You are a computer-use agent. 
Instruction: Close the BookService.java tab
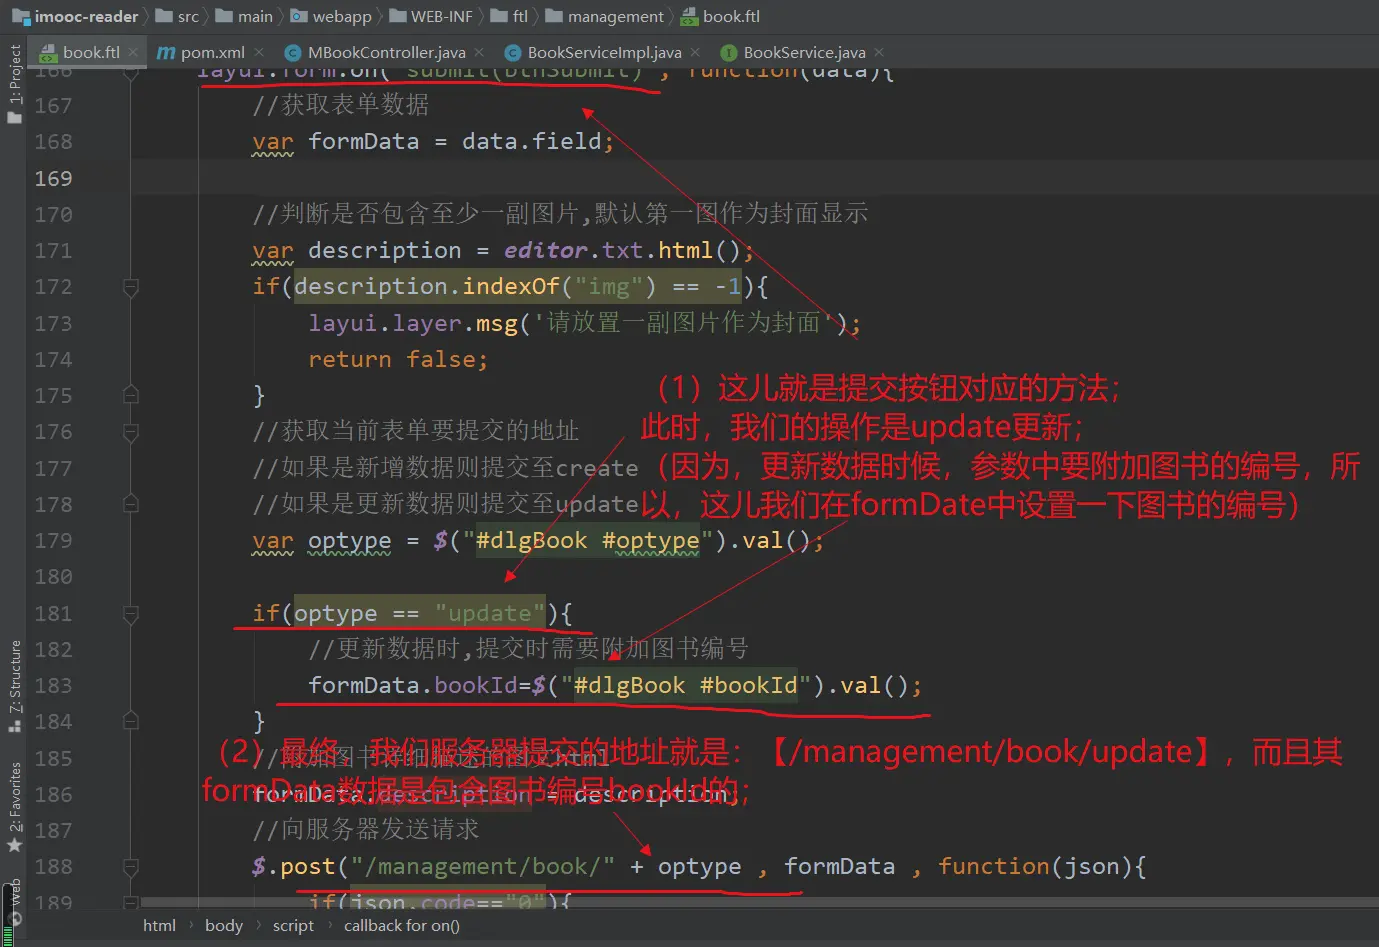(x=879, y=52)
